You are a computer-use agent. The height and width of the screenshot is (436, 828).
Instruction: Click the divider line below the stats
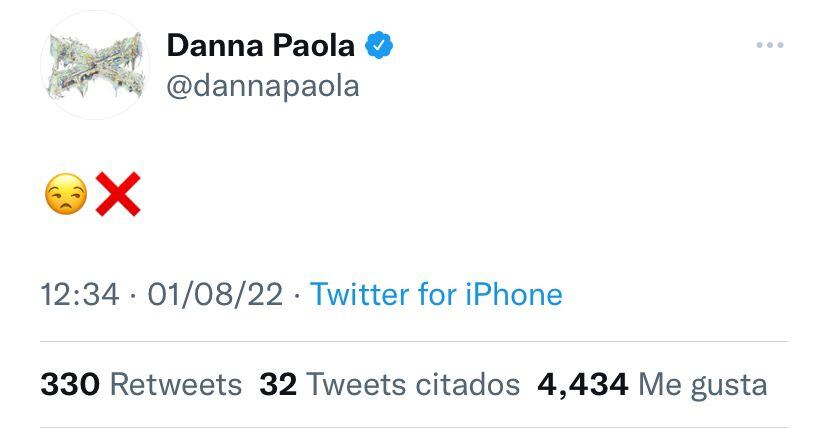pyautogui.click(x=414, y=428)
